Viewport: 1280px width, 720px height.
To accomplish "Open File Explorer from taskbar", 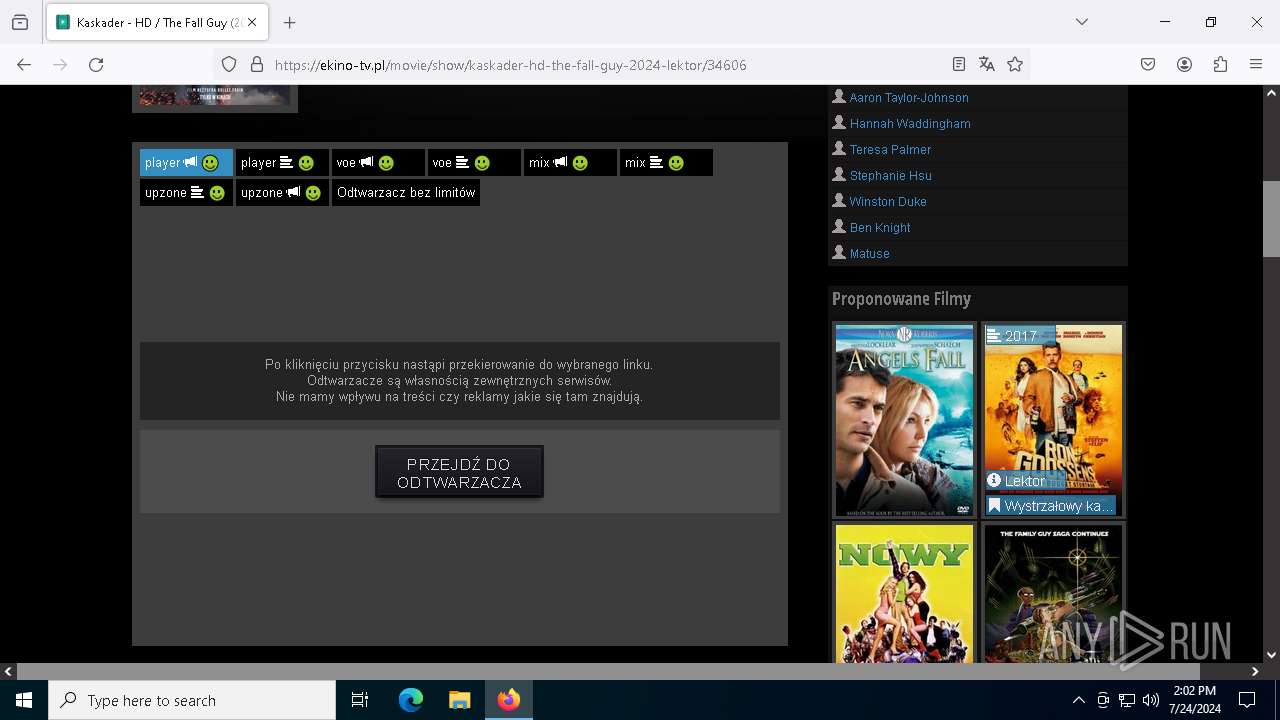I will pos(459,700).
